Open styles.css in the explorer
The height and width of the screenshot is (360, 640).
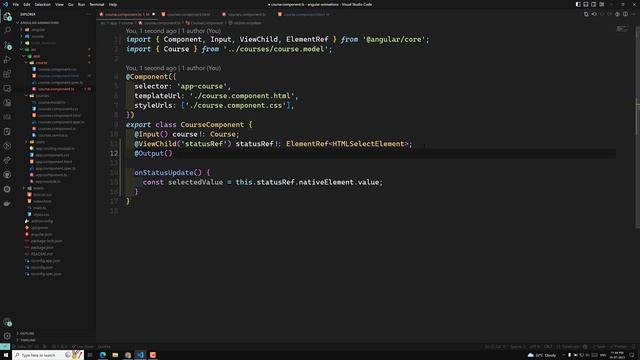point(41,214)
